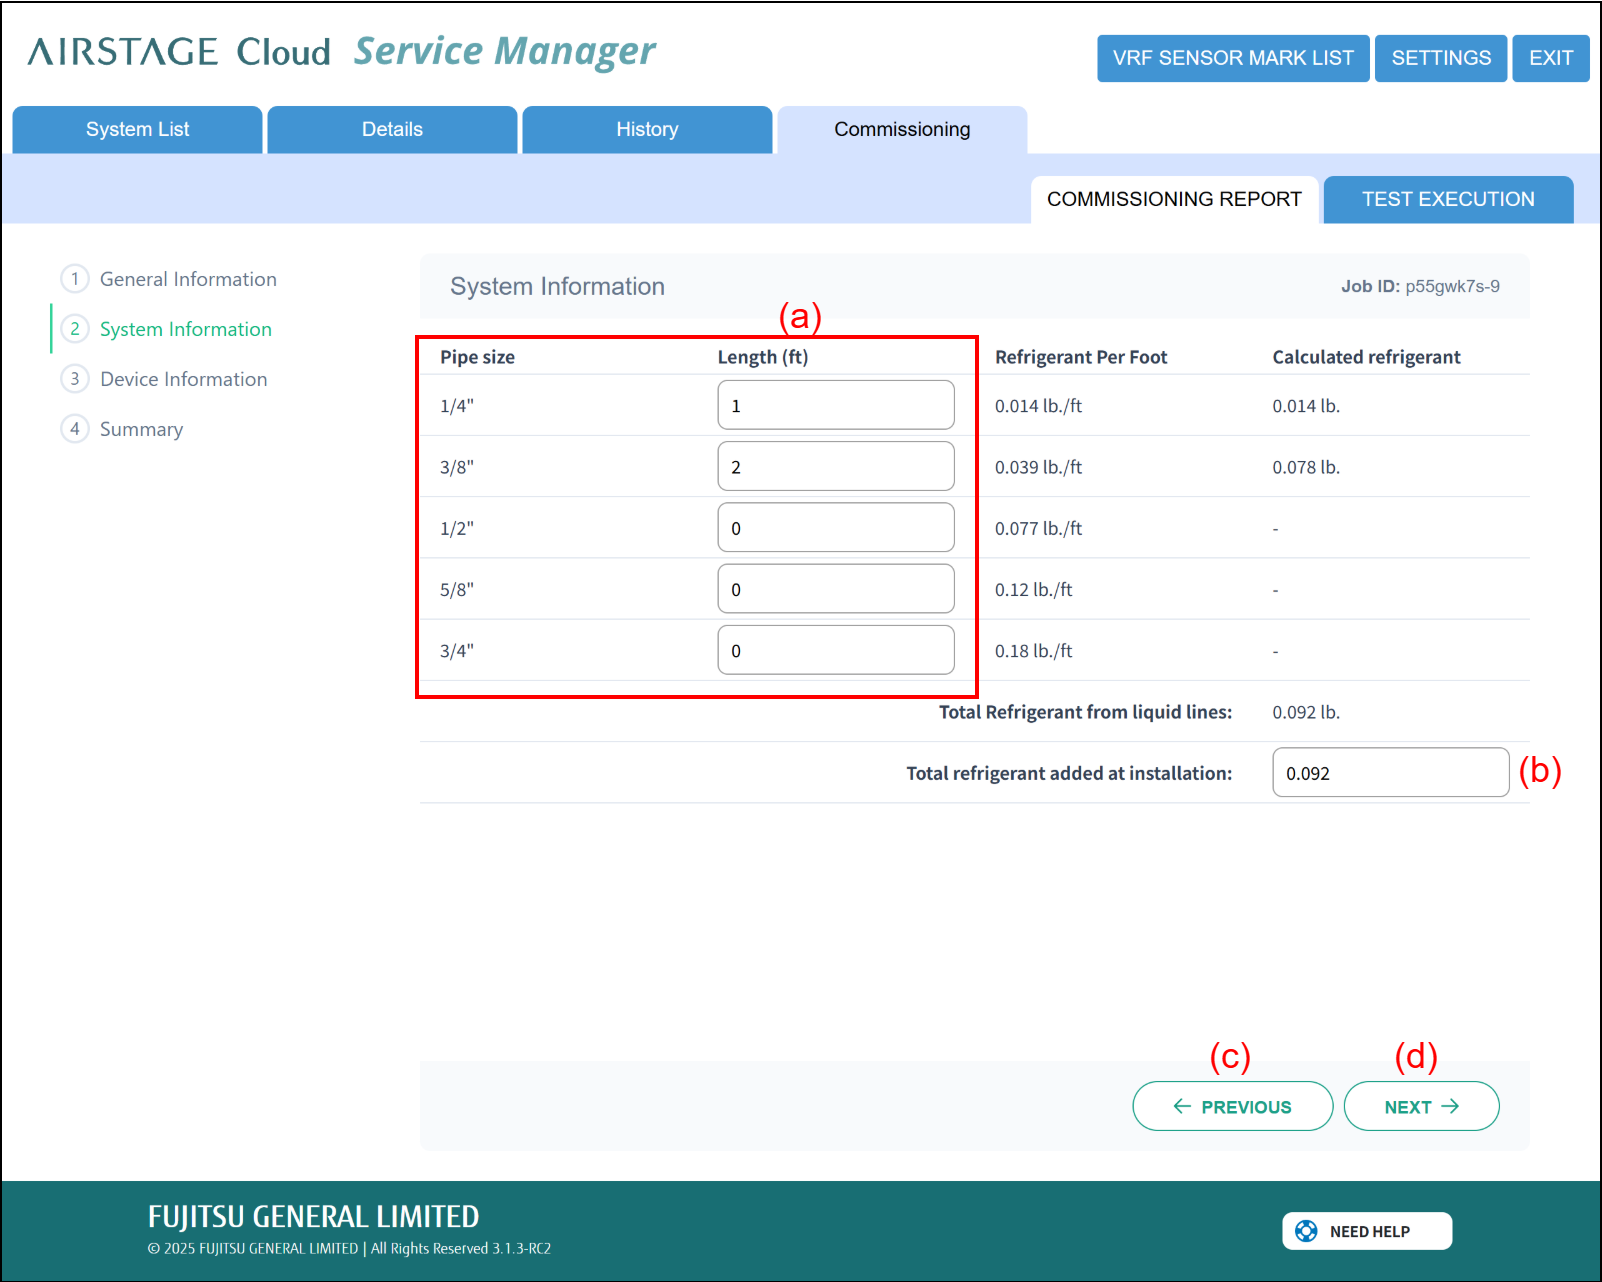Go to the Previous step
Viewport: 1602px width, 1282px height.
point(1232,1106)
